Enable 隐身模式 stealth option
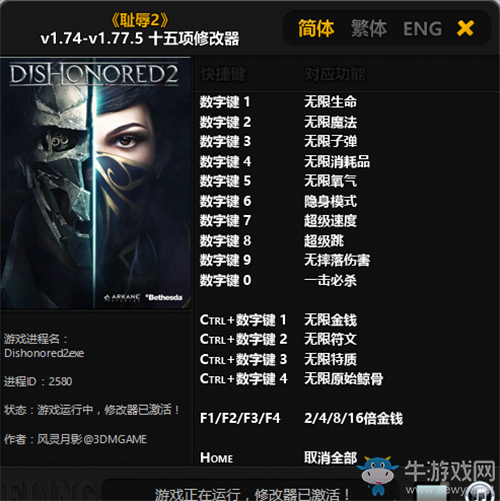 coord(330,201)
